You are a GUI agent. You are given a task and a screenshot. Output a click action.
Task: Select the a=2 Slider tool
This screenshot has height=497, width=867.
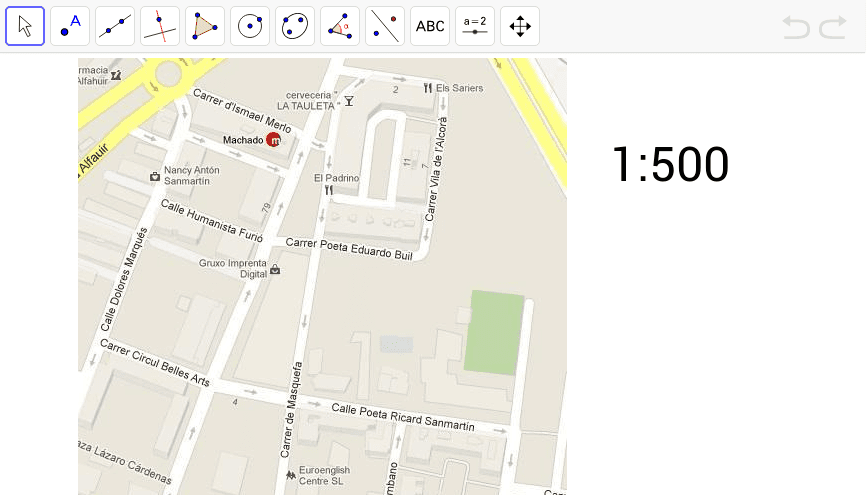point(475,26)
